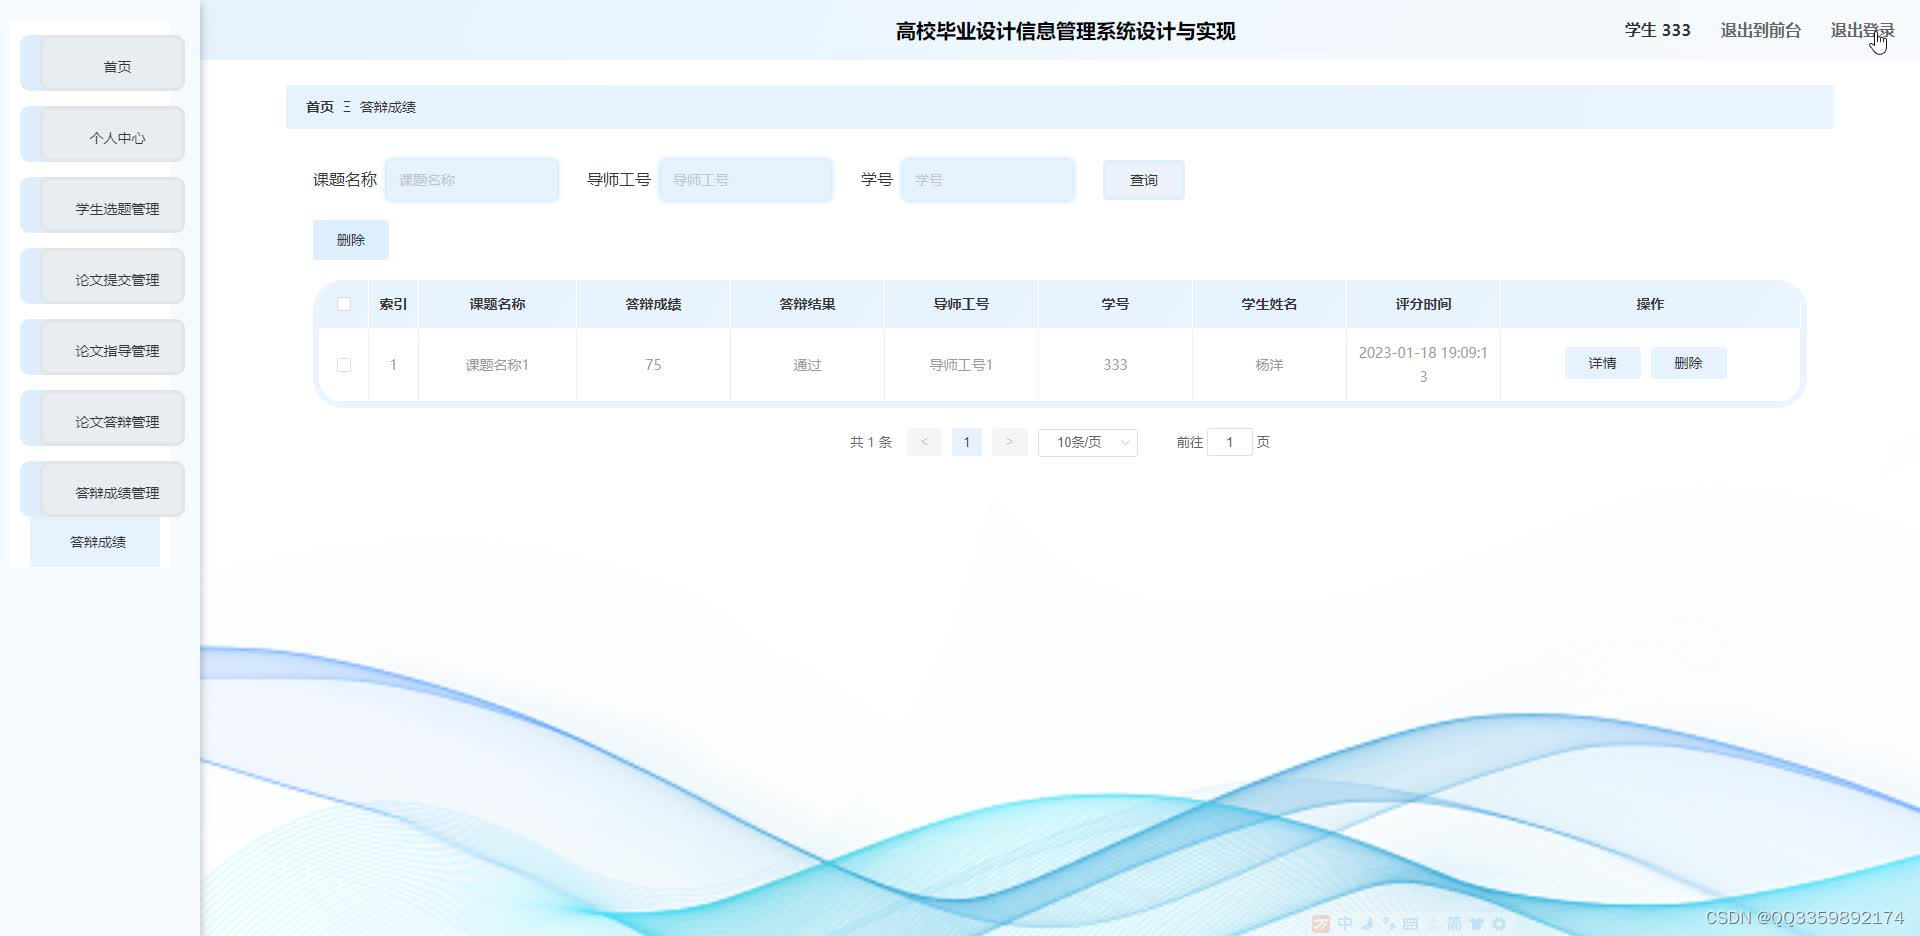Screen dimensions: 1920x936
Task: Open the 10条/页 page size dropdown
Action: point(1088,442)
